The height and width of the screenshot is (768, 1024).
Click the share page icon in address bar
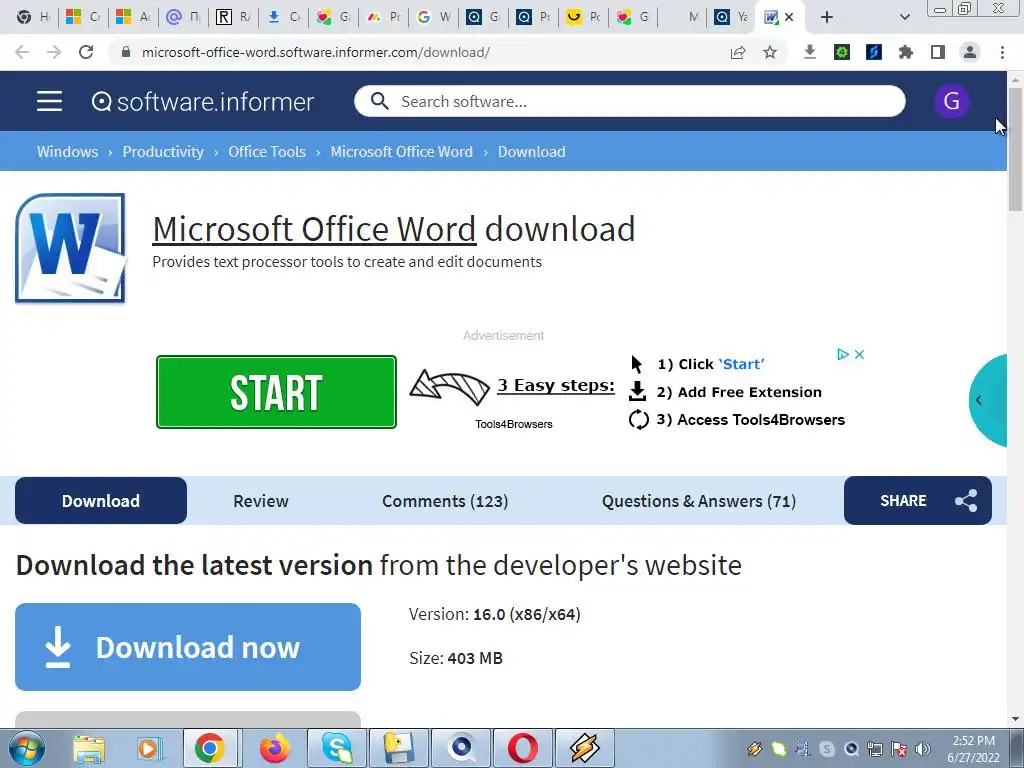(738, 52)
